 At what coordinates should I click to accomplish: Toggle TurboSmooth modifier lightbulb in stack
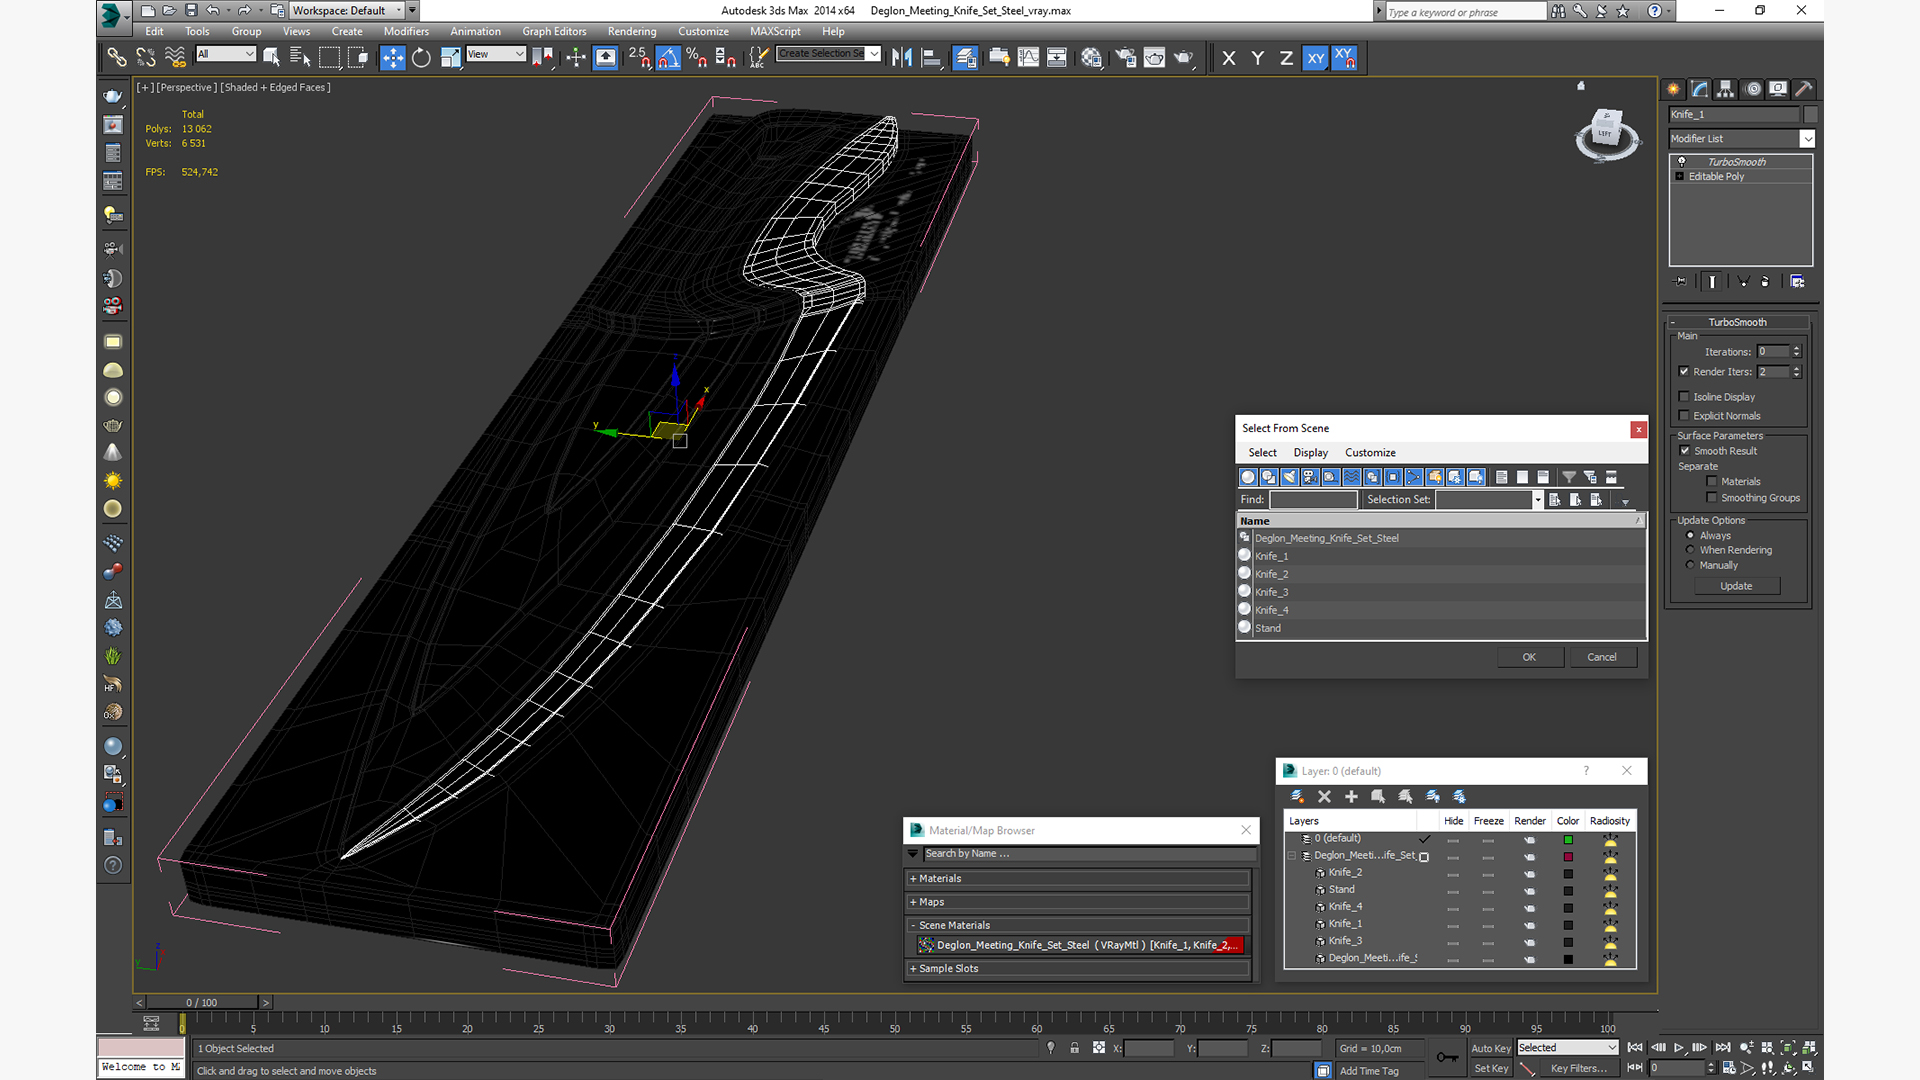coord(1682,162)
